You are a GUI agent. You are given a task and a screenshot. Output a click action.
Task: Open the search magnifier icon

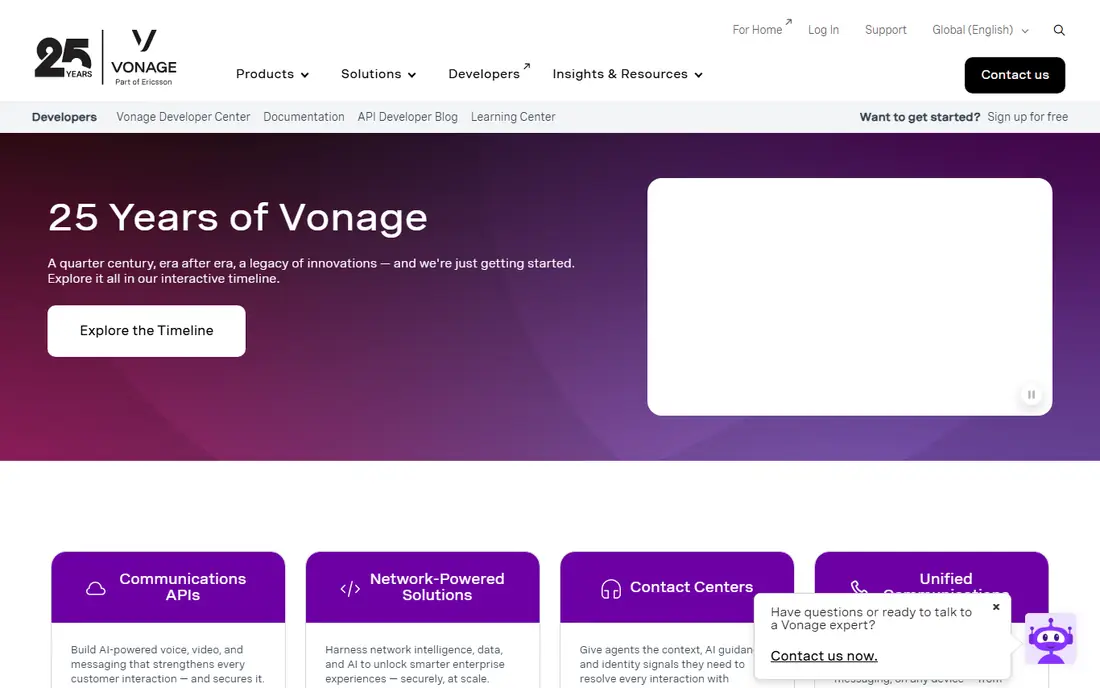pos(1059,30)
